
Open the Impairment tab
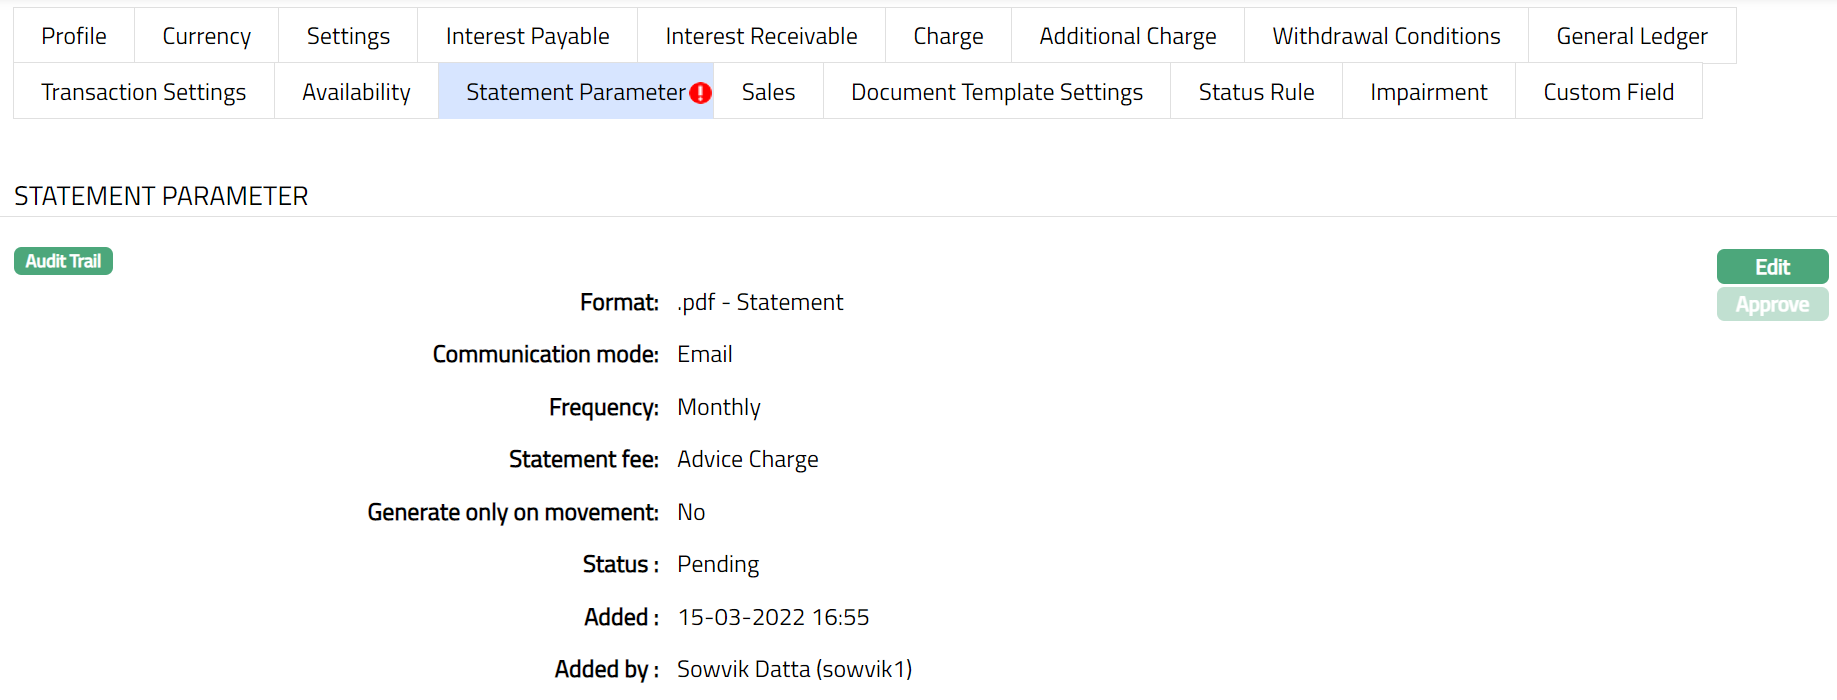point(1428,92)
